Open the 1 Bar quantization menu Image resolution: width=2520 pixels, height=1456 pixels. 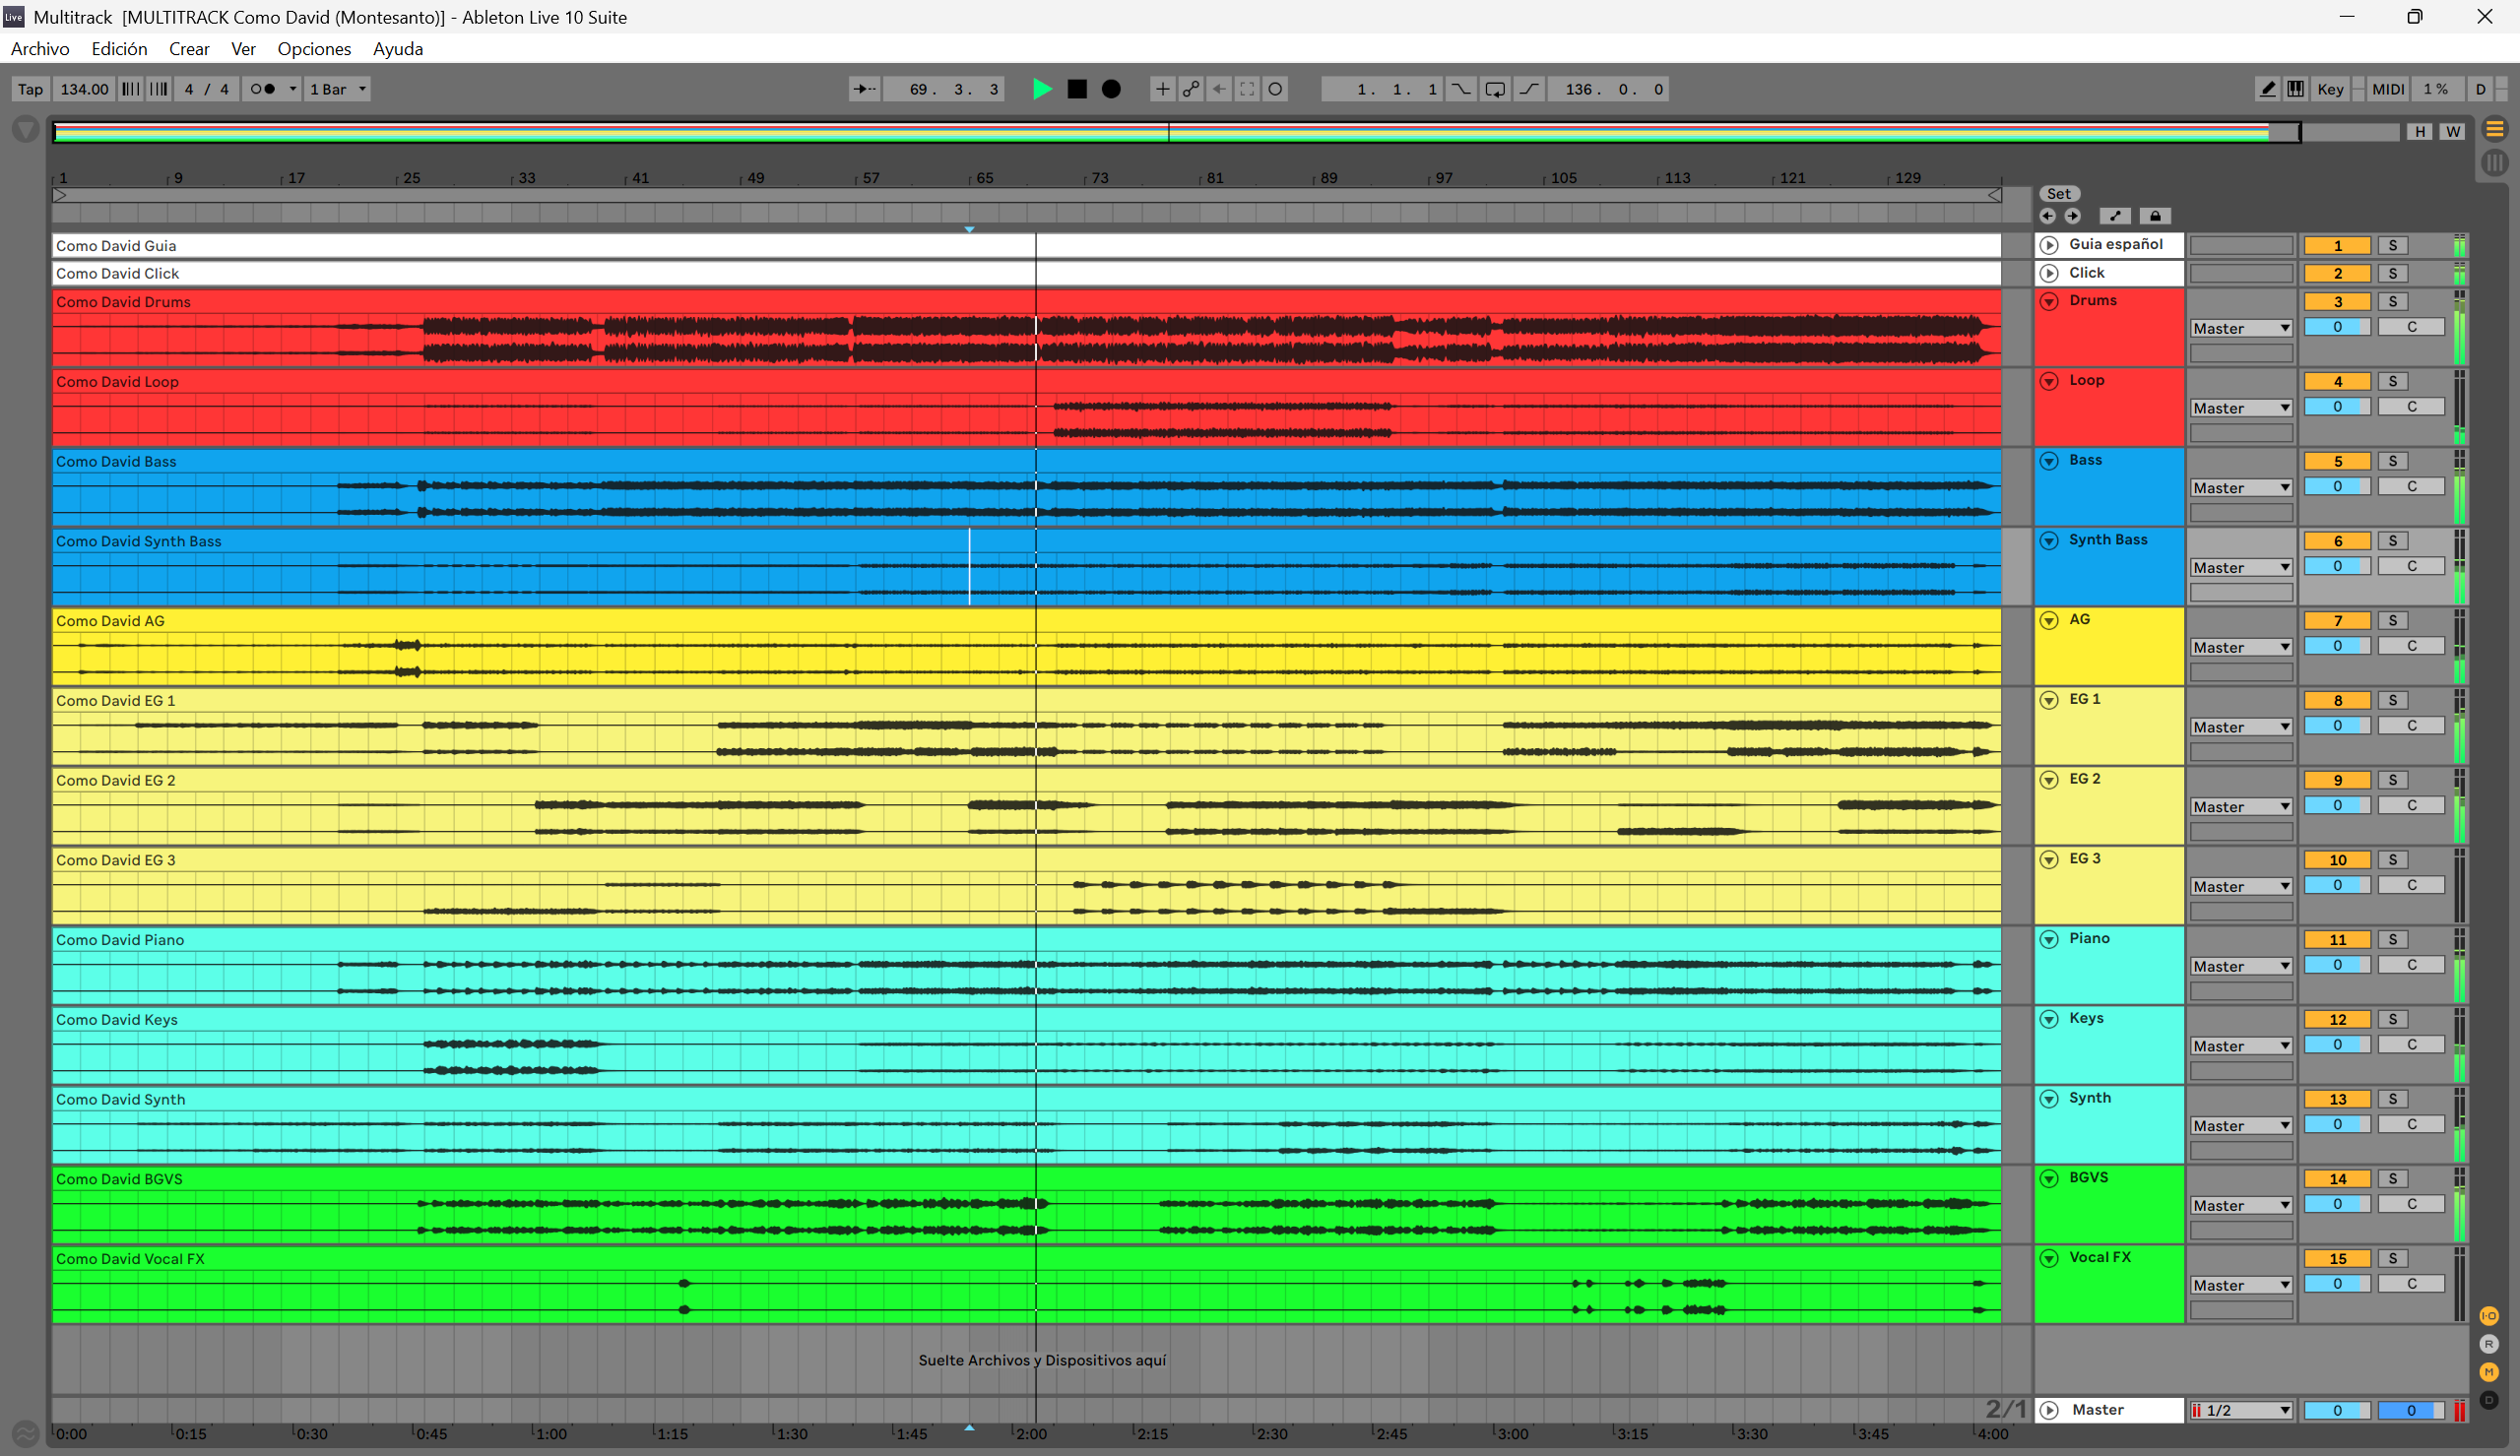click(x=338, y=89)
